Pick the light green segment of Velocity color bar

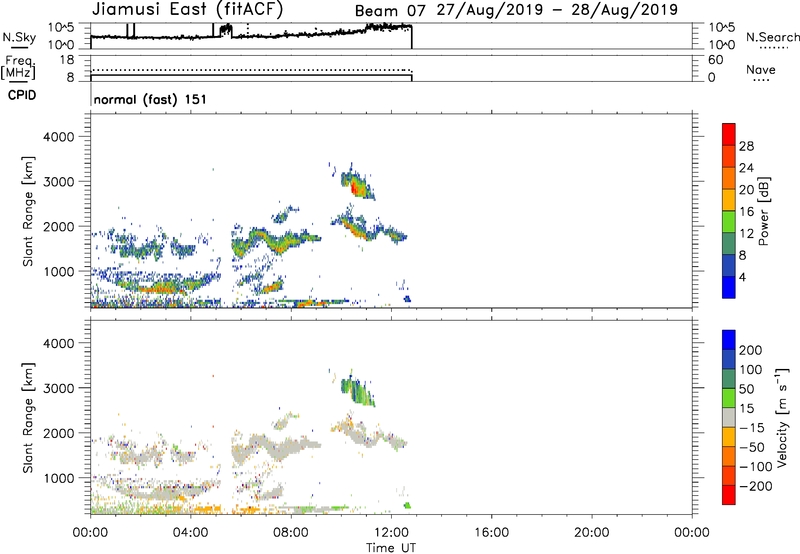coord(729,398)
